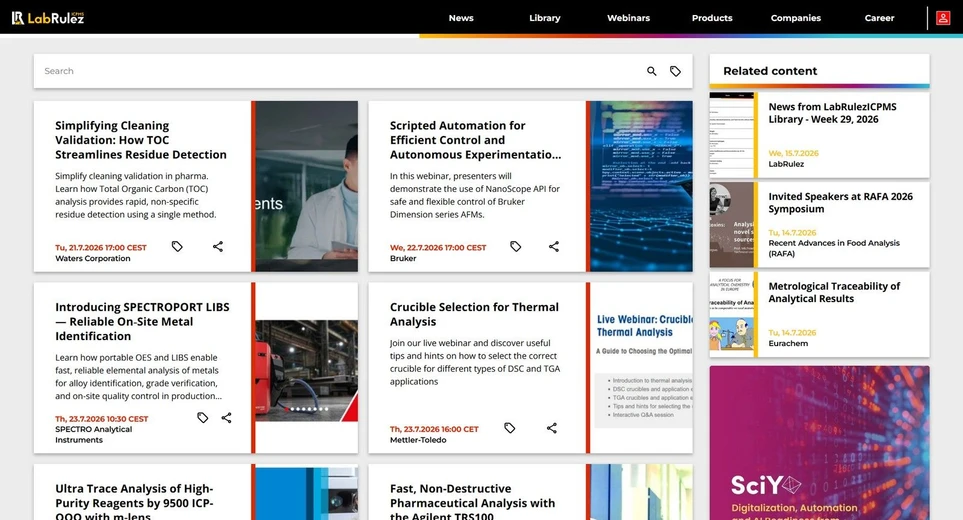
Task: Click the tag filter icon in search bar
Action: click(675, 71)
